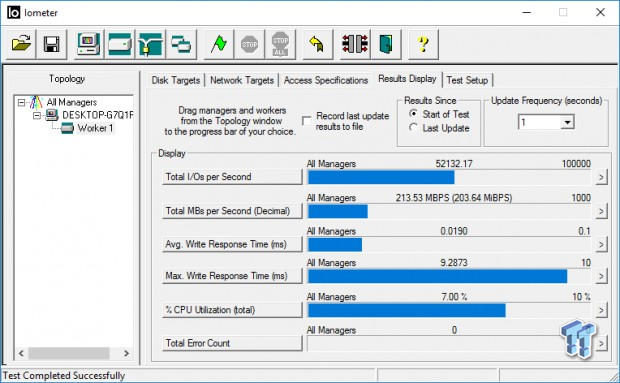Image resolution: width=620 pixels, height=383 pixels.
Task: Click % CPU Utilization (total) button
Action: tap(232, 310)
